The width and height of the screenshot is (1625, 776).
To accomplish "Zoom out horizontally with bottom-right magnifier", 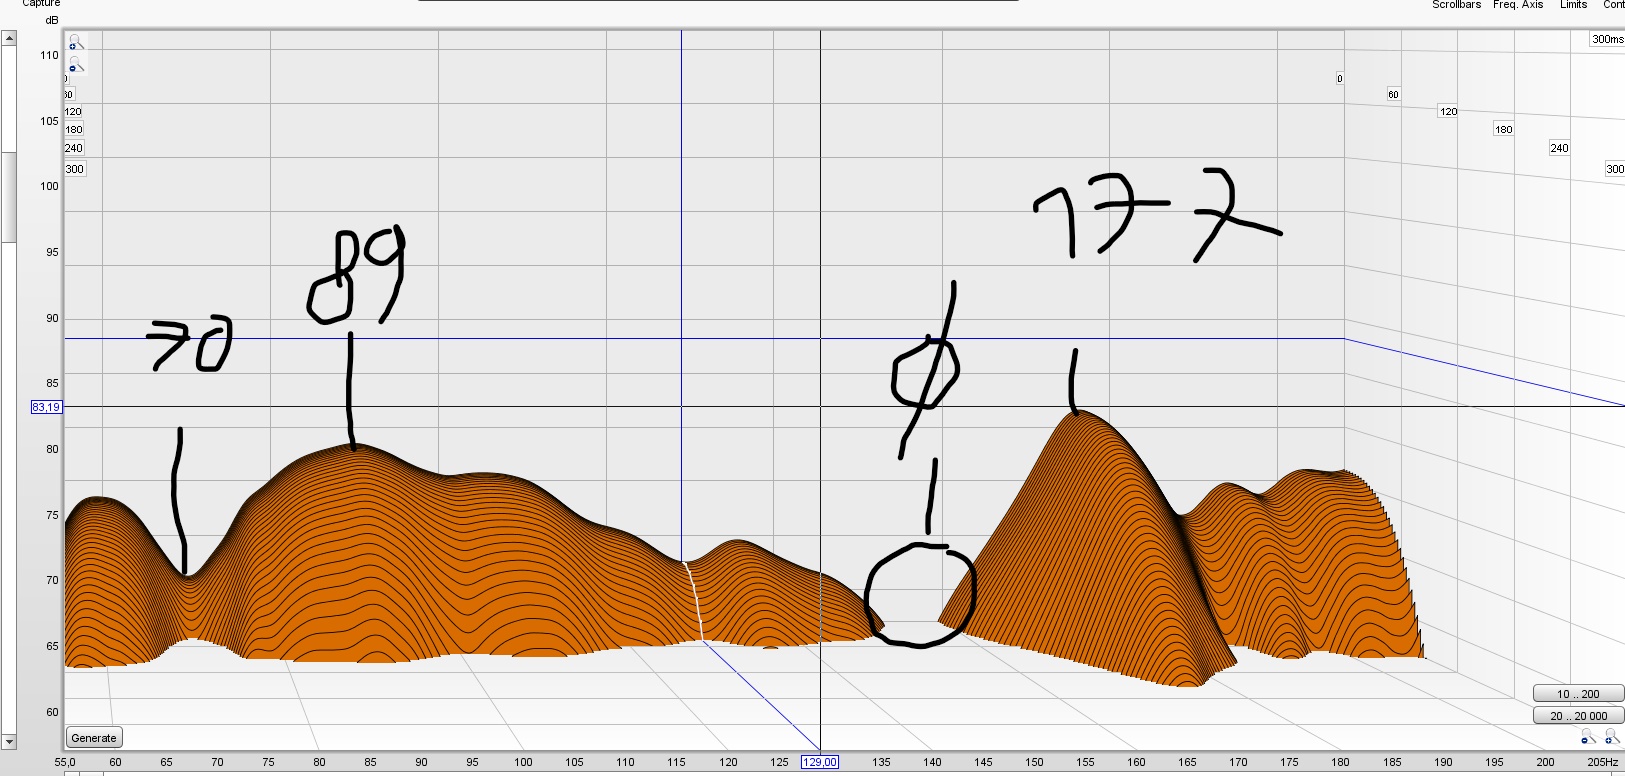I will (1587, 737).
